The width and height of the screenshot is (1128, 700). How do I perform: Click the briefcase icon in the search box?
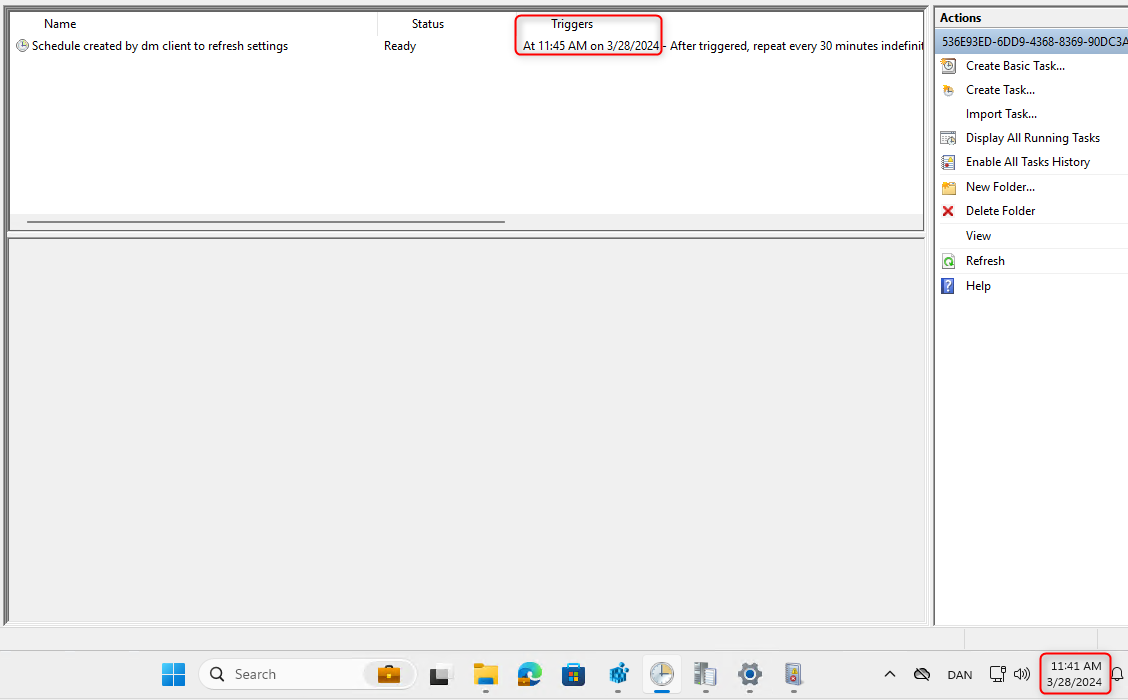[389, 674]
